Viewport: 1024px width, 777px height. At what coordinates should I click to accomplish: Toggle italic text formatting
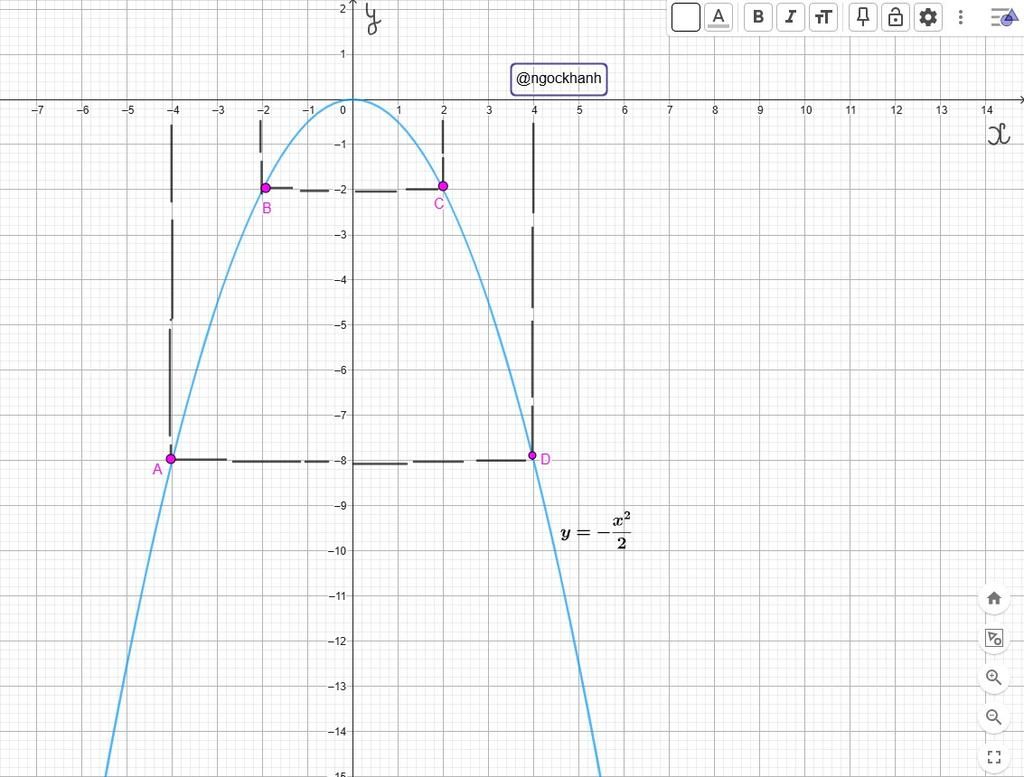point(791,17)
